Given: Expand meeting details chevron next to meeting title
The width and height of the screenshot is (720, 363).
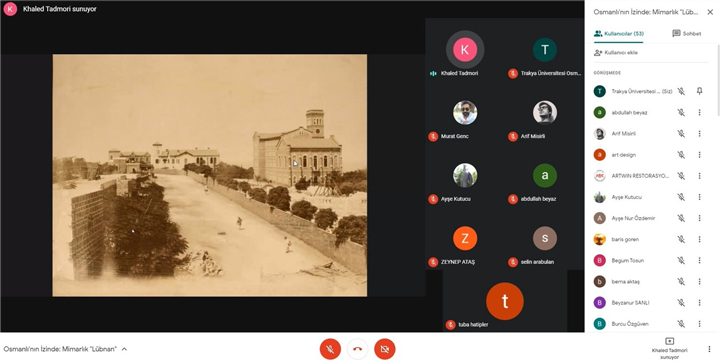Looking at the screenshot, I should (124, 349).
